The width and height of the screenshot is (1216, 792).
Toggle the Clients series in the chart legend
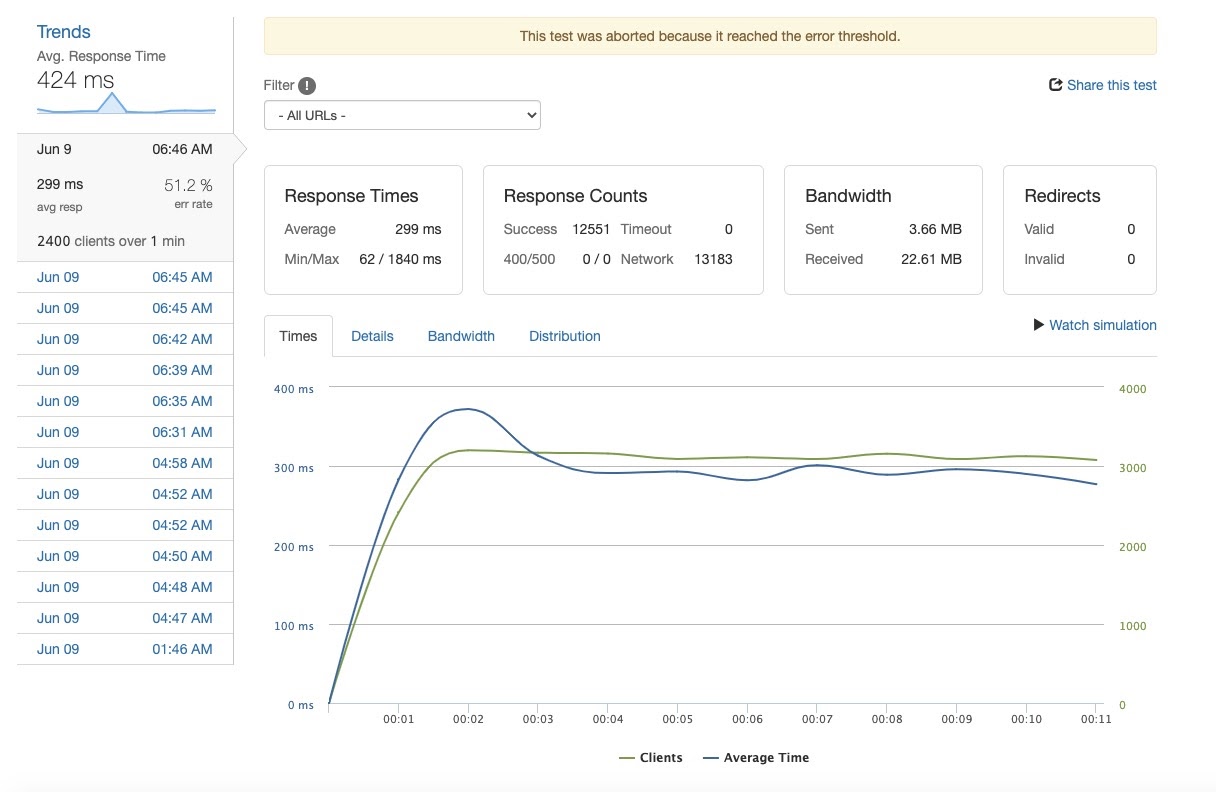[x=651, y=758]
